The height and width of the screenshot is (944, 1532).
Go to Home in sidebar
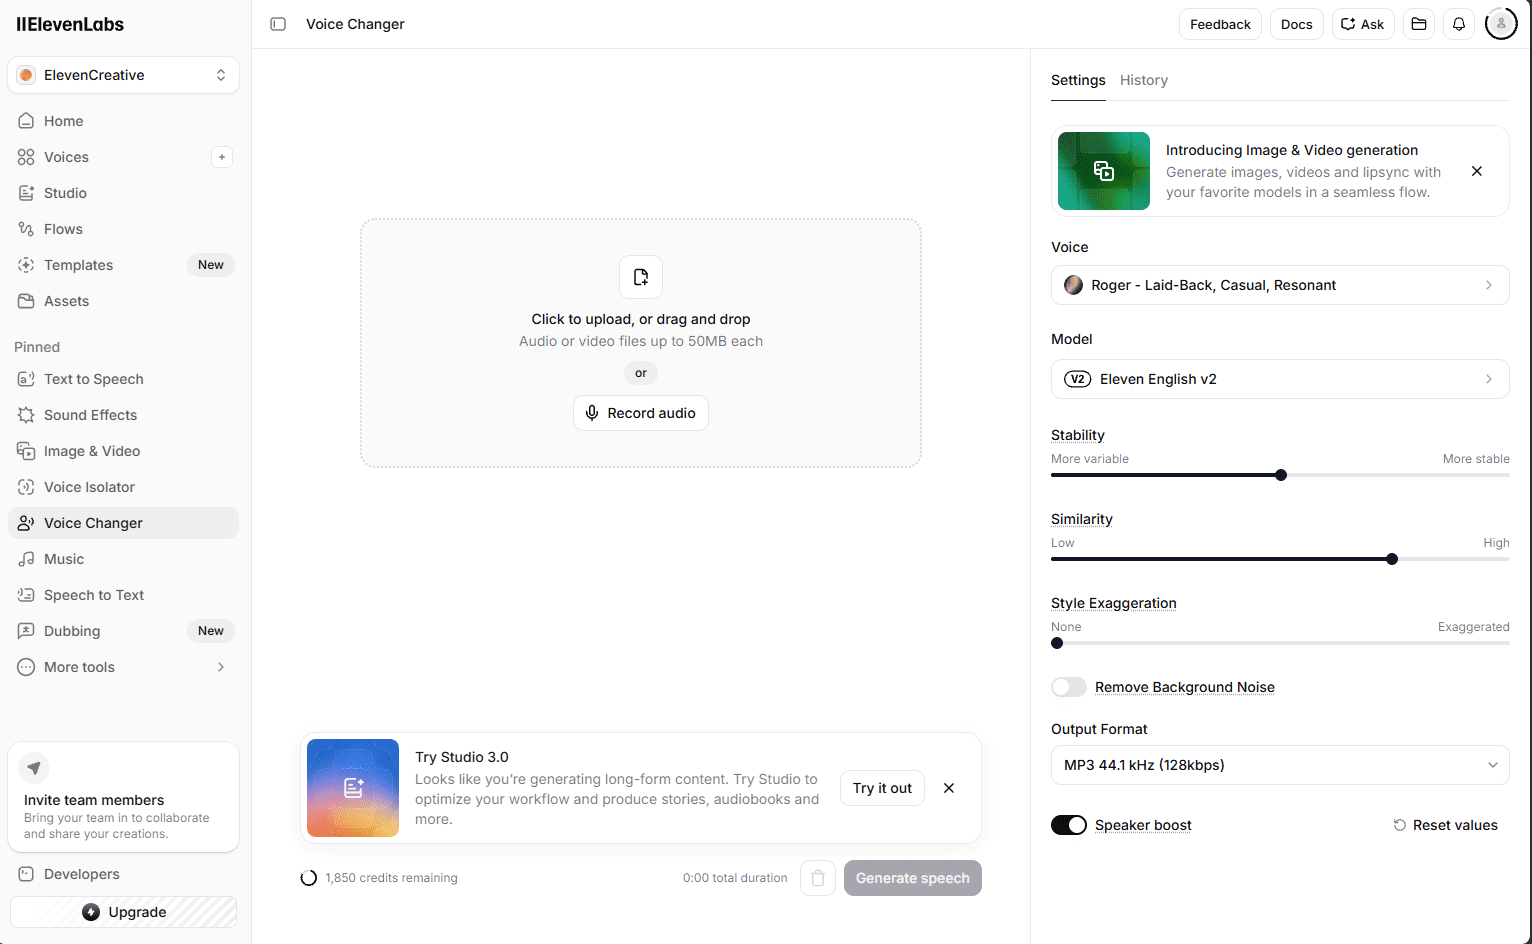123,121
